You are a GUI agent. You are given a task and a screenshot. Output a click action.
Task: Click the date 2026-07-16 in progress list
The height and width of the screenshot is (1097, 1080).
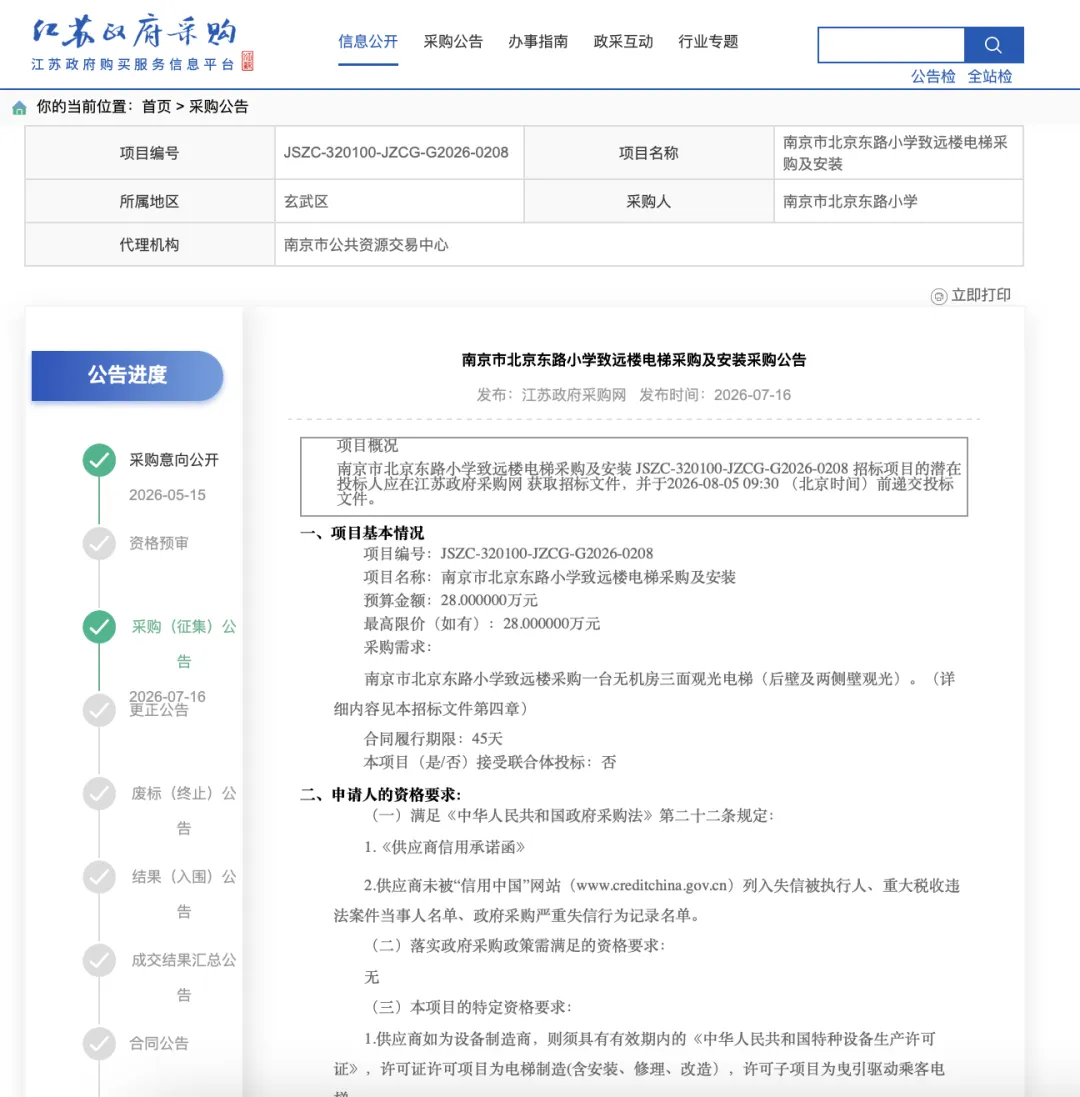tap(167, 696)
